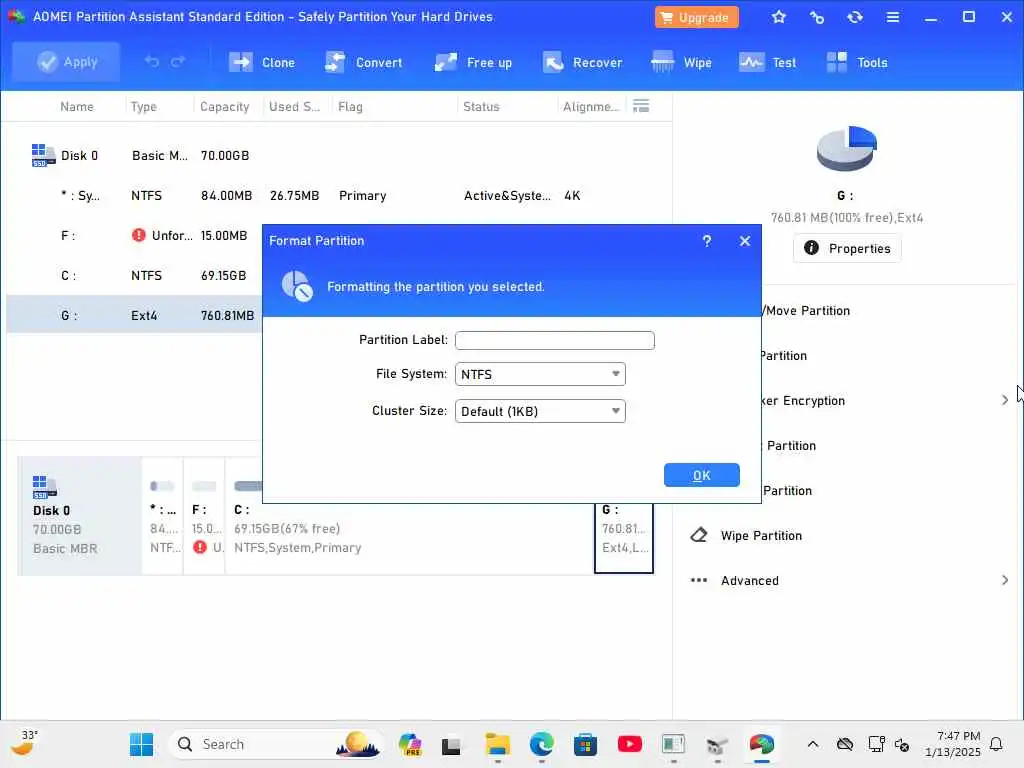This screenshot has height=768, width=1024.
Task: Open the Free up tool
Action: tap(473, 63)
